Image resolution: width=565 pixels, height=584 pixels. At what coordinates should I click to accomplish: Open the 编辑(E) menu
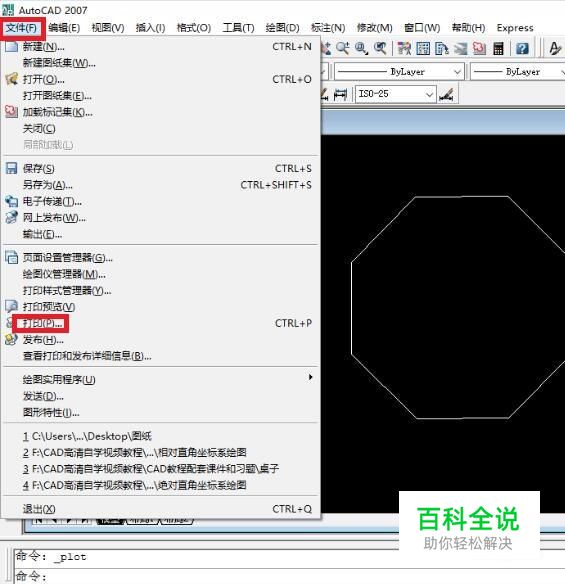64,28
